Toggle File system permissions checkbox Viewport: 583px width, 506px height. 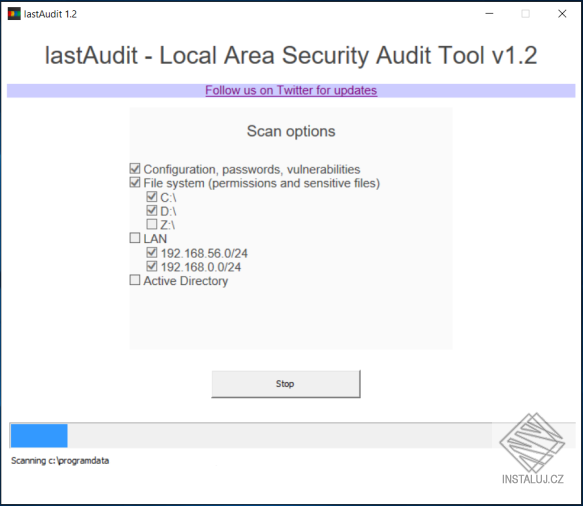(135, 183)
